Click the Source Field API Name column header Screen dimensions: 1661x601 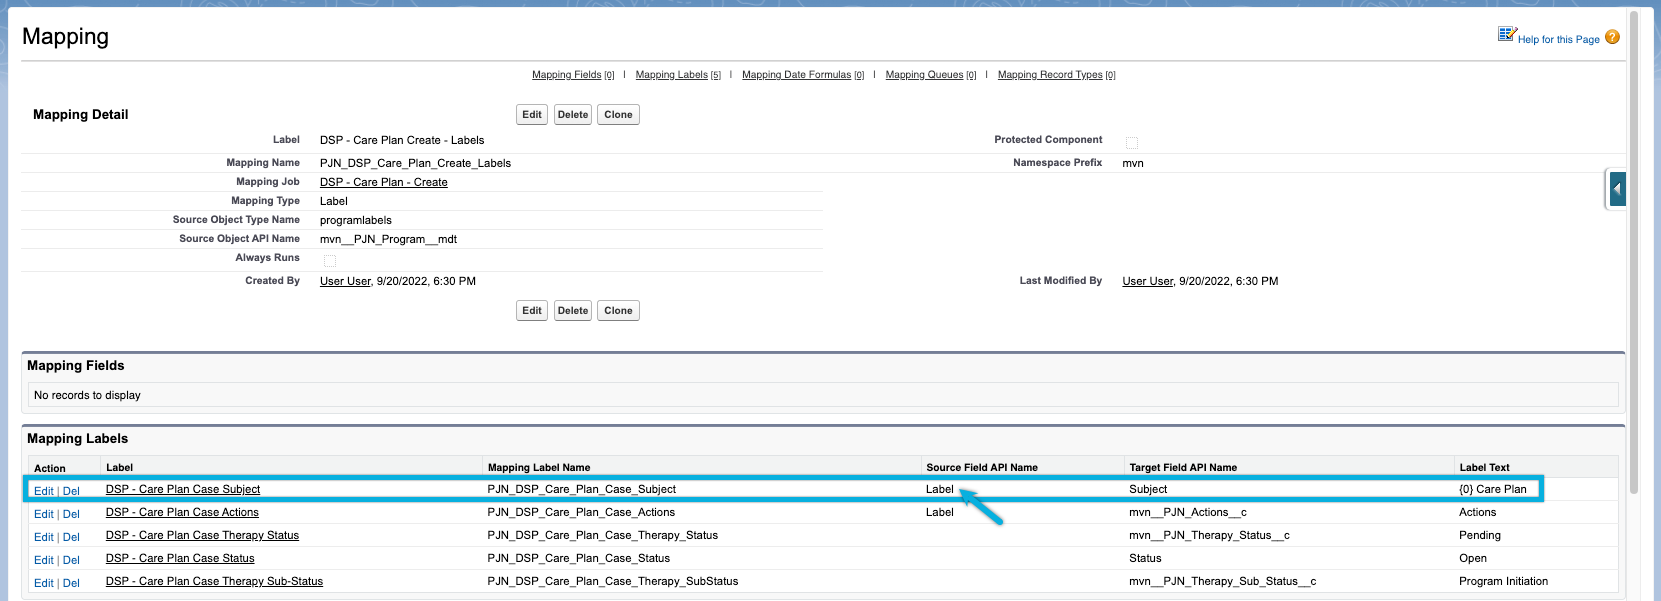coord(982,467)
